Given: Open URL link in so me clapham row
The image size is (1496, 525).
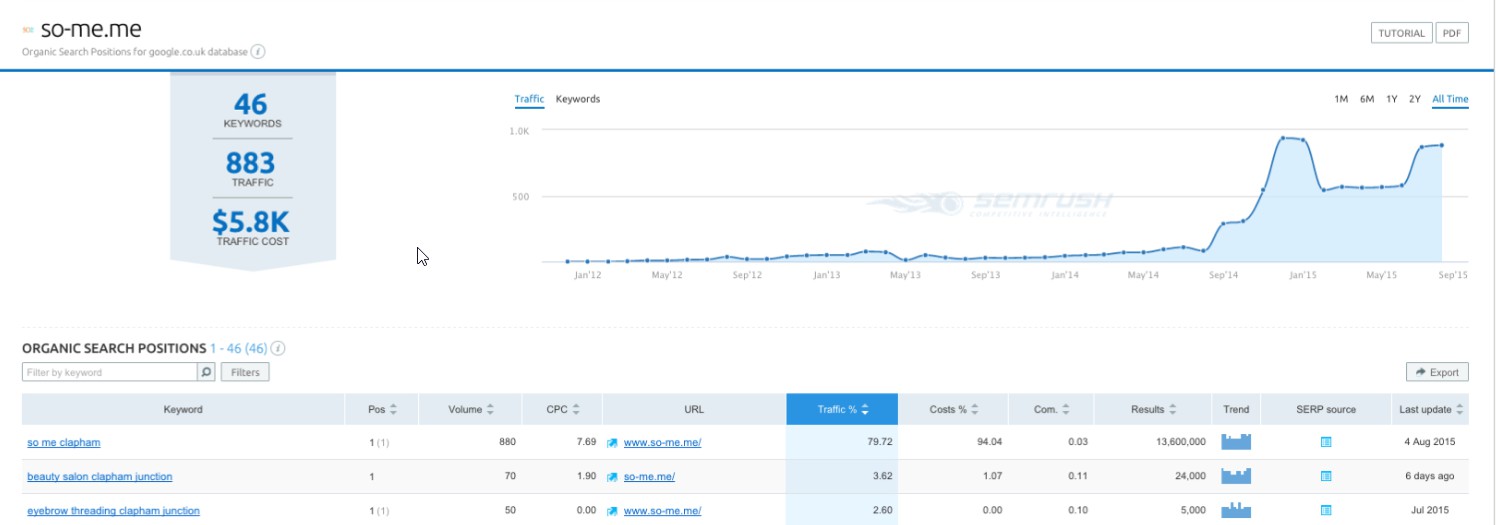Looking at the screenshot, I should click(x=662, y=442).
